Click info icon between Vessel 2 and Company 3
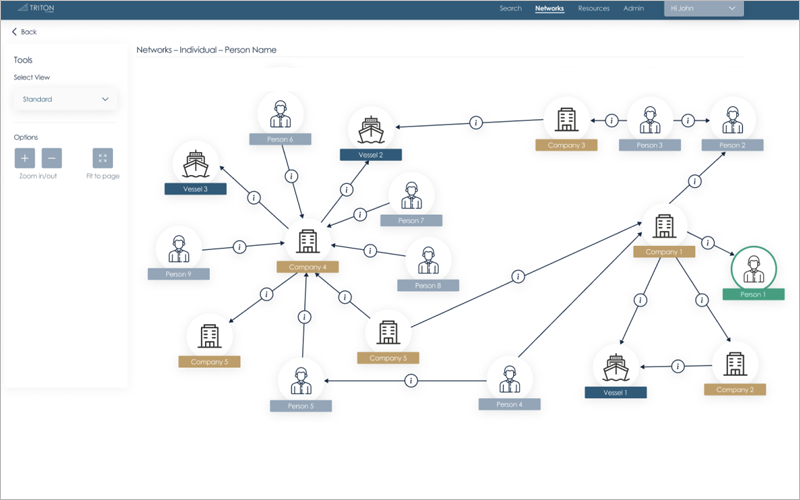 pos(476,122)
